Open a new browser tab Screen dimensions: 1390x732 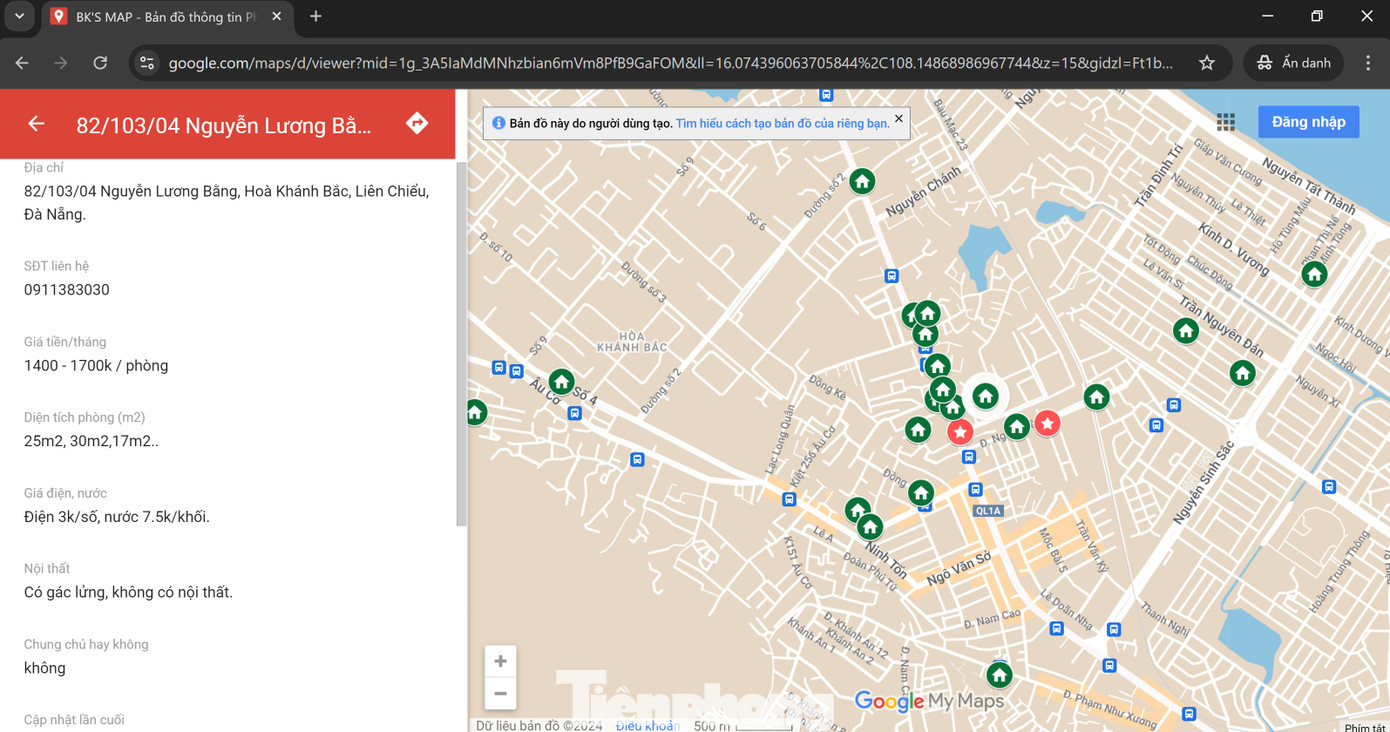coord(316,17)
